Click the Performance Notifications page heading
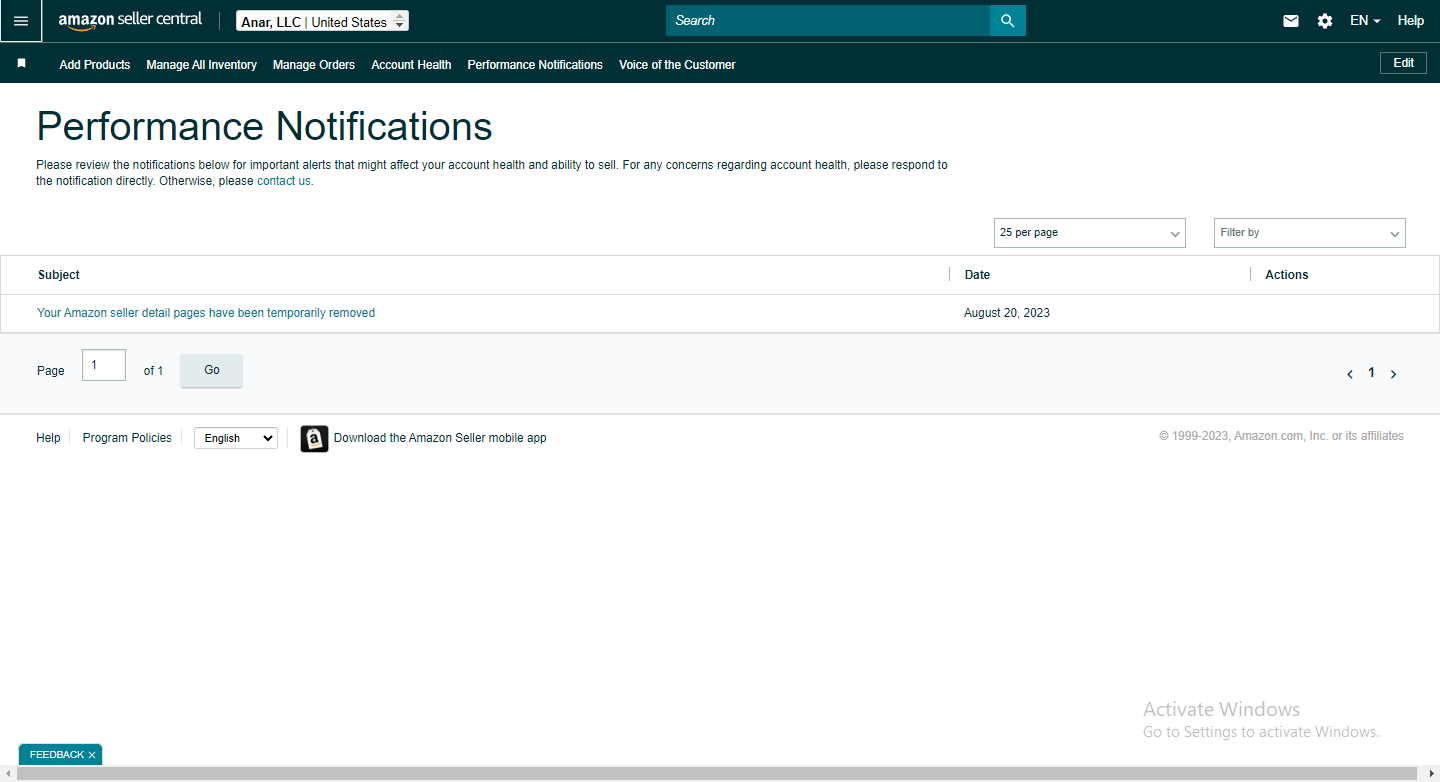This screenshot has height=782, width=1440. [x=265, y=127]
